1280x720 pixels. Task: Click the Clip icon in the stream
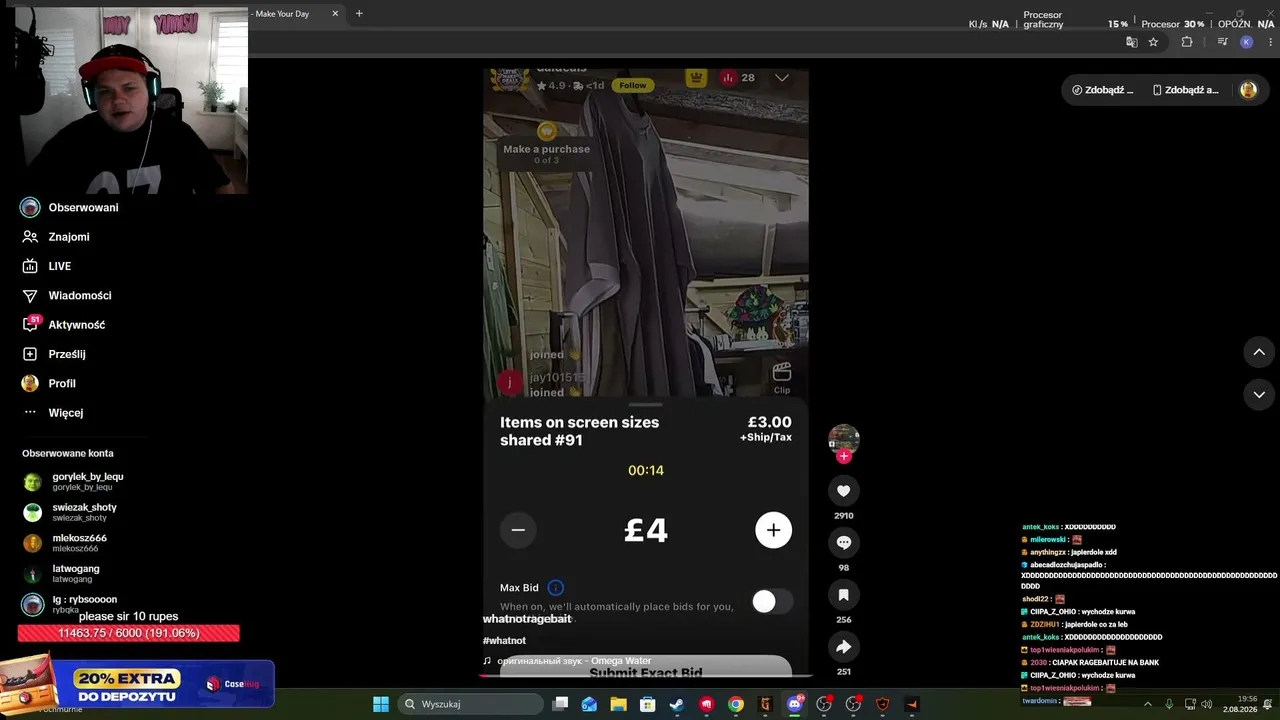(782, 377)
